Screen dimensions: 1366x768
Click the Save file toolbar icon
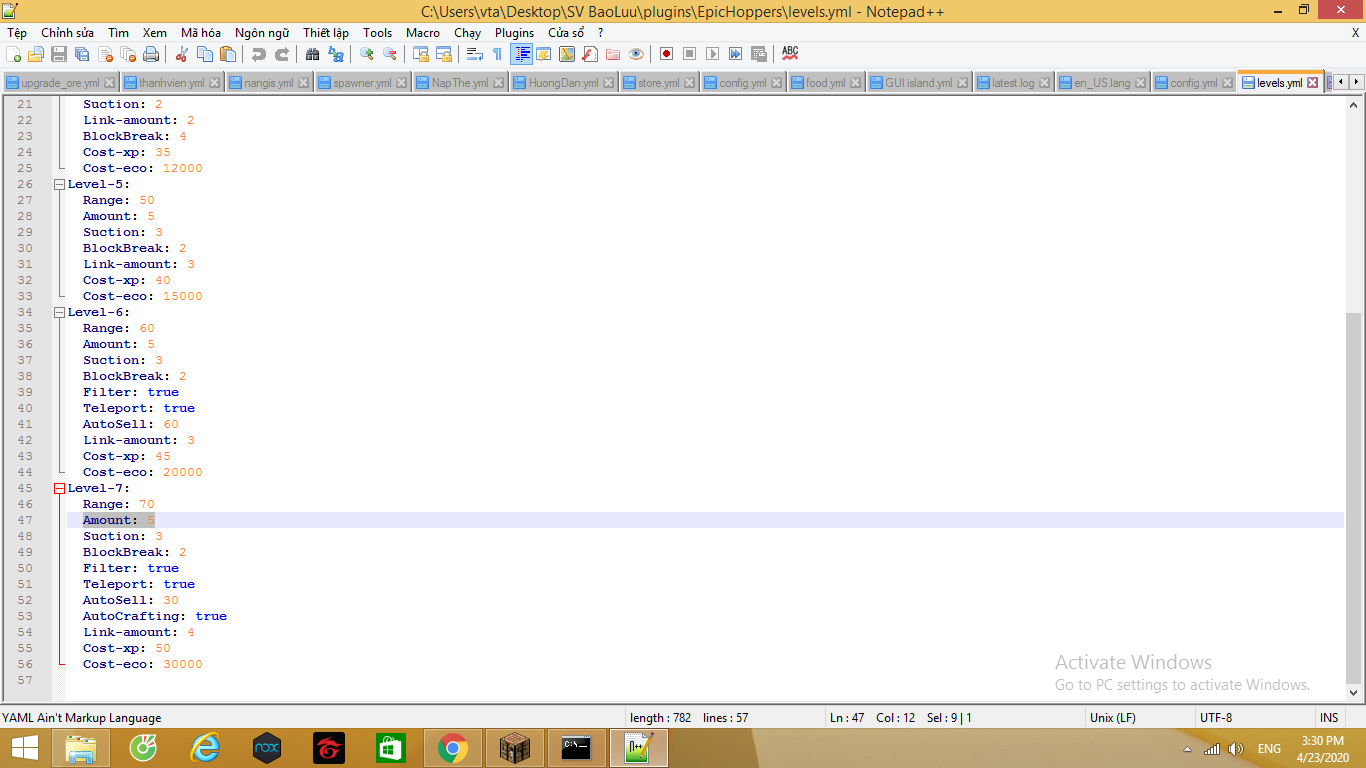(x=59, y=54)
